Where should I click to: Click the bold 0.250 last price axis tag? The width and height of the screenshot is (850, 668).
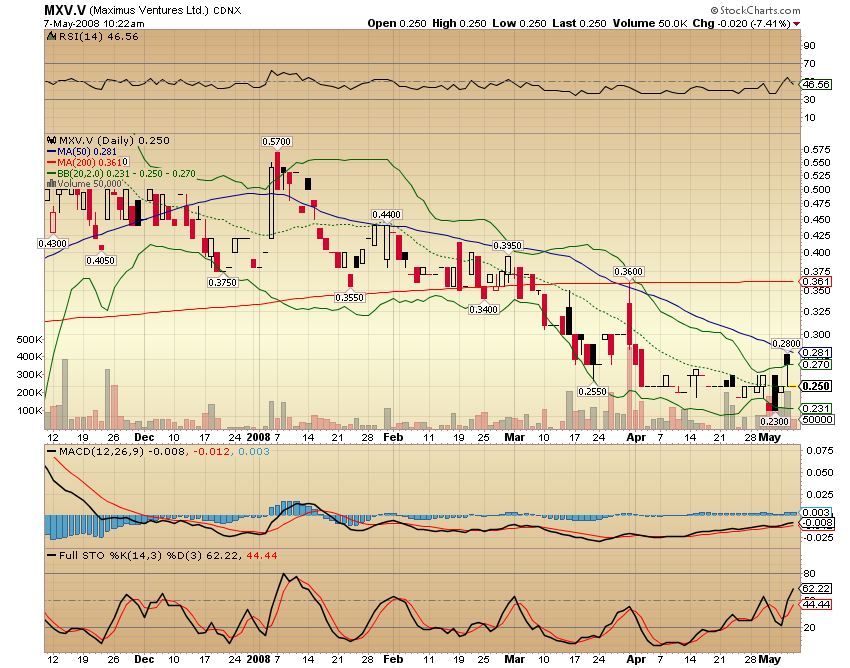816,386
